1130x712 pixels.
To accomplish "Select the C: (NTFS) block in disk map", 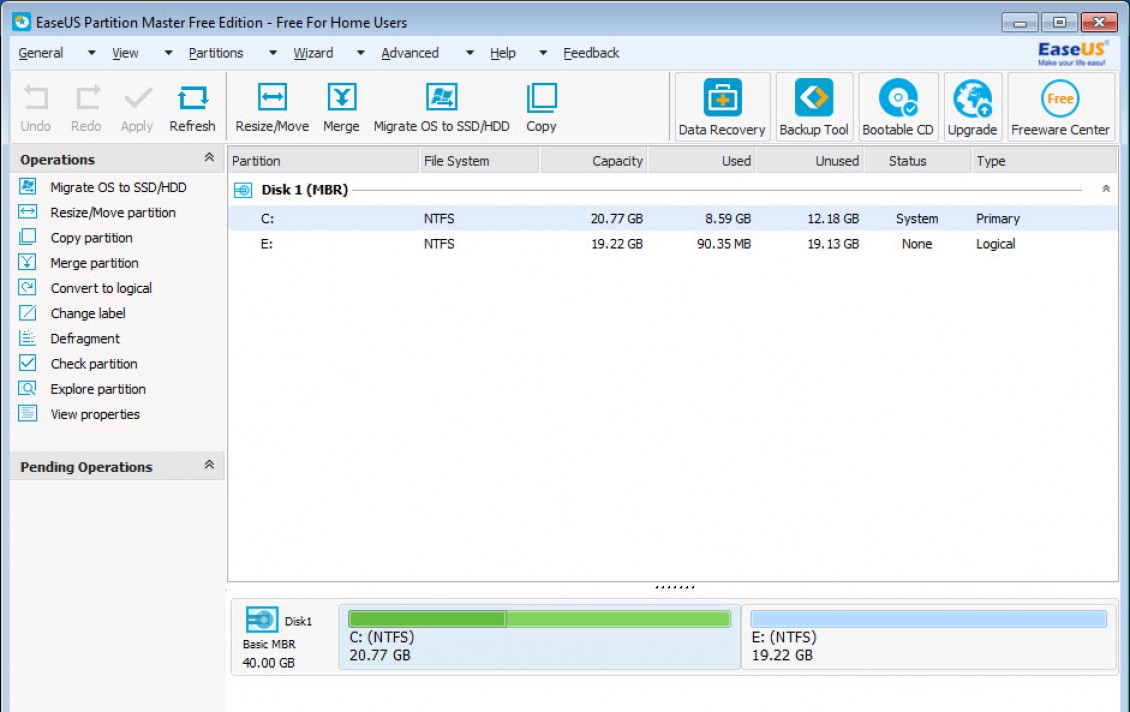I will pyautogui.click(x=540, y=637).
